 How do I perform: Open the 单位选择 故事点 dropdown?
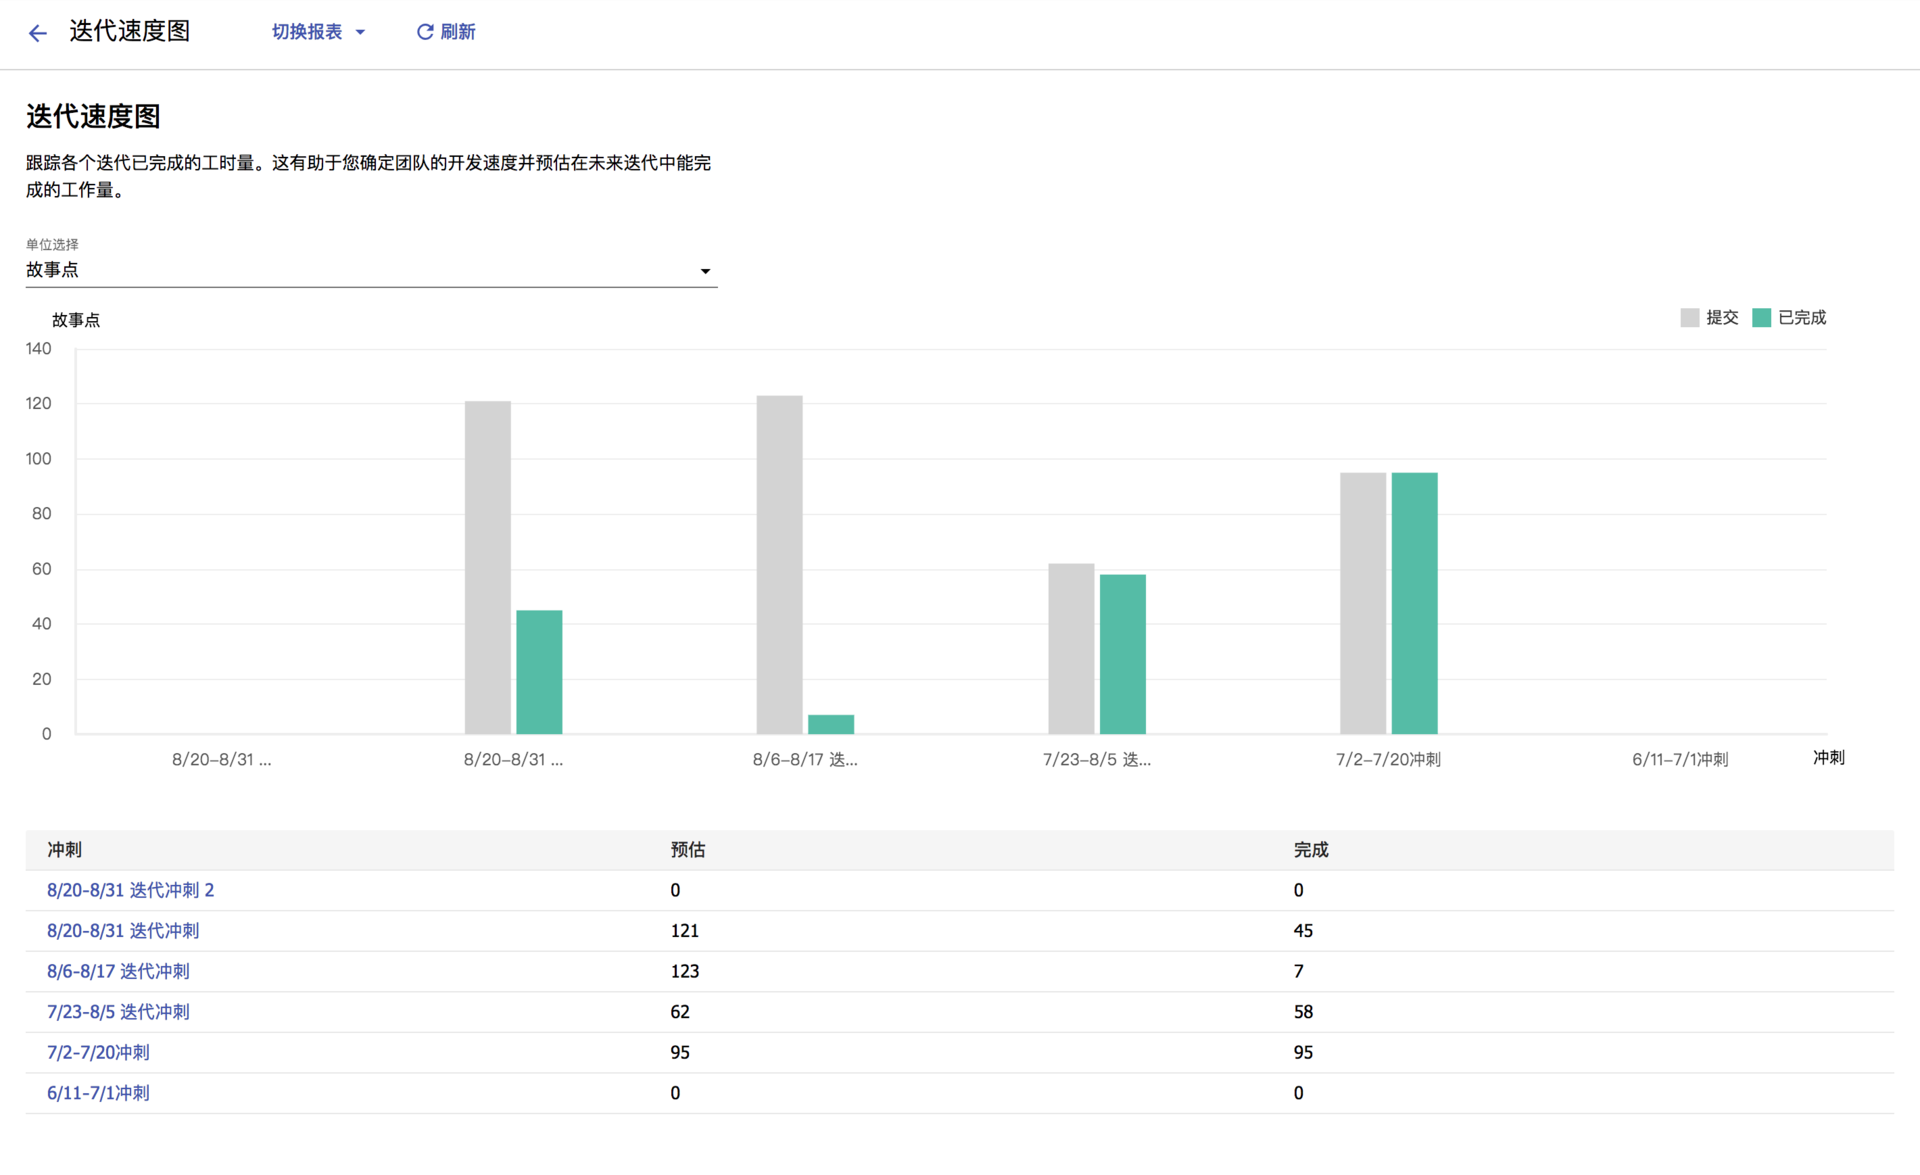371,270
